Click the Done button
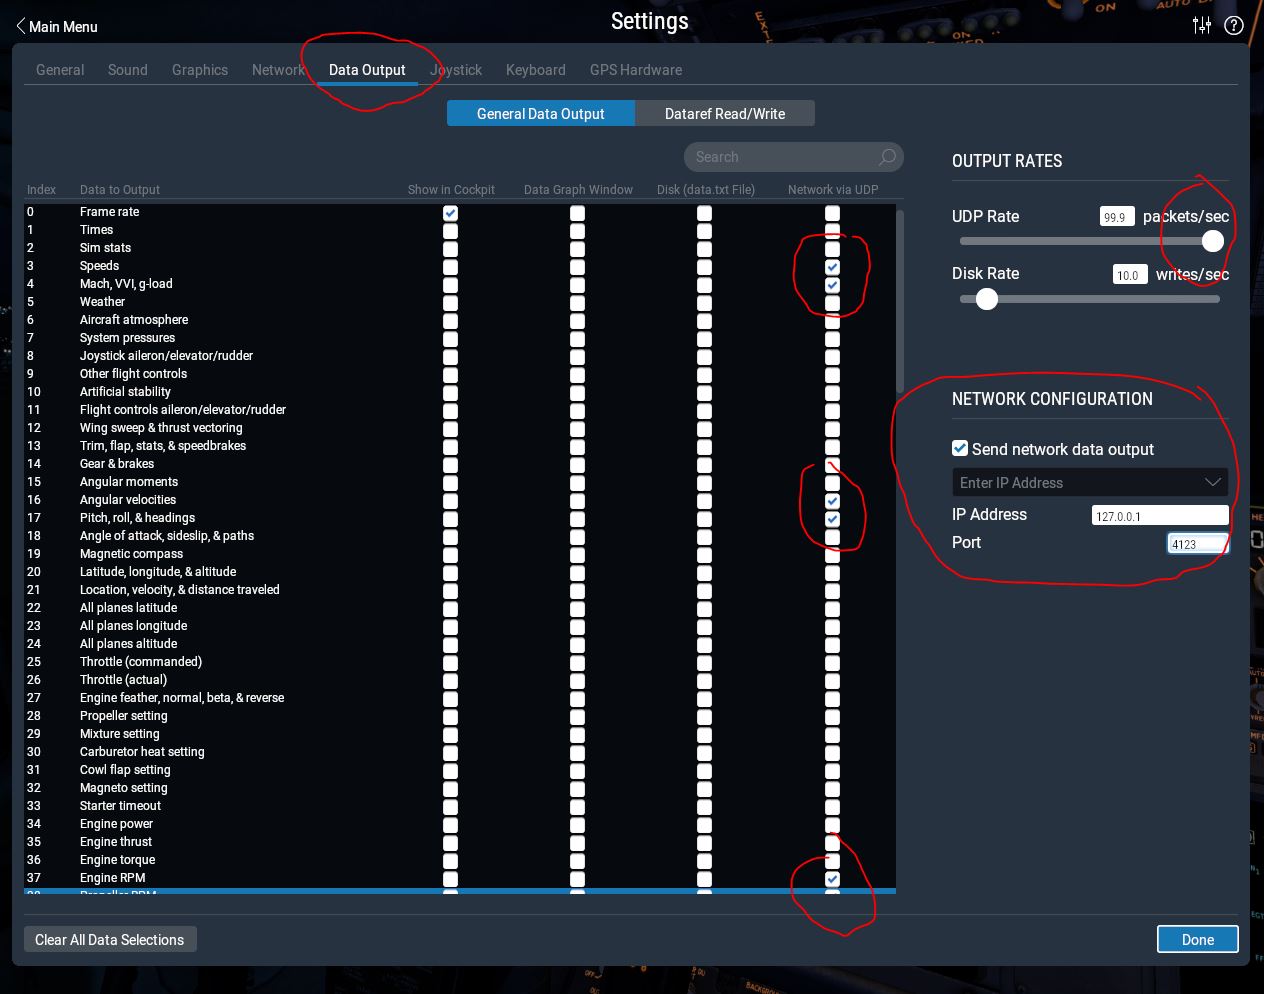The width and height of the screenshot is (1264, 994). tap(1197, 939)
